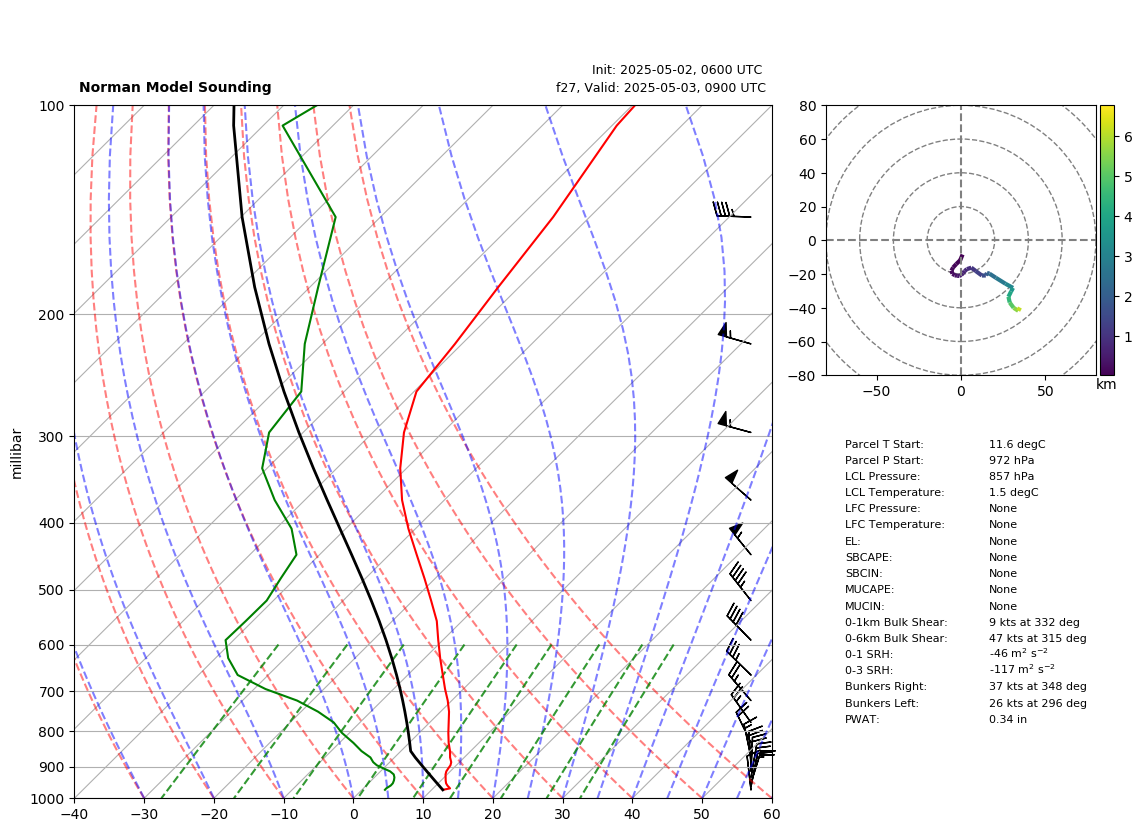Click the 0-3 SRH value of -117

click(1022, 670)
